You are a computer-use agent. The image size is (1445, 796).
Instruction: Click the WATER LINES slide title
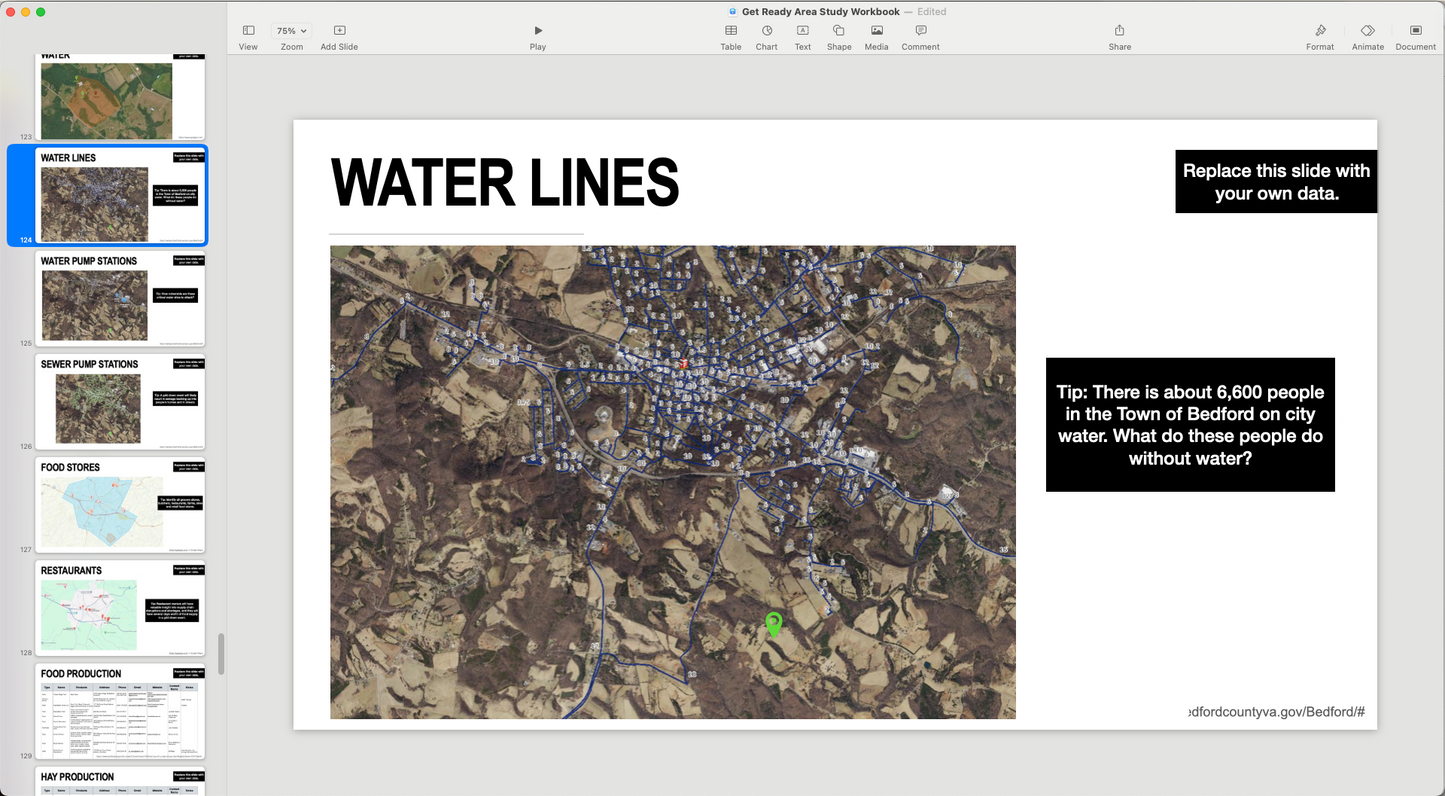click(x=505, y=184)
